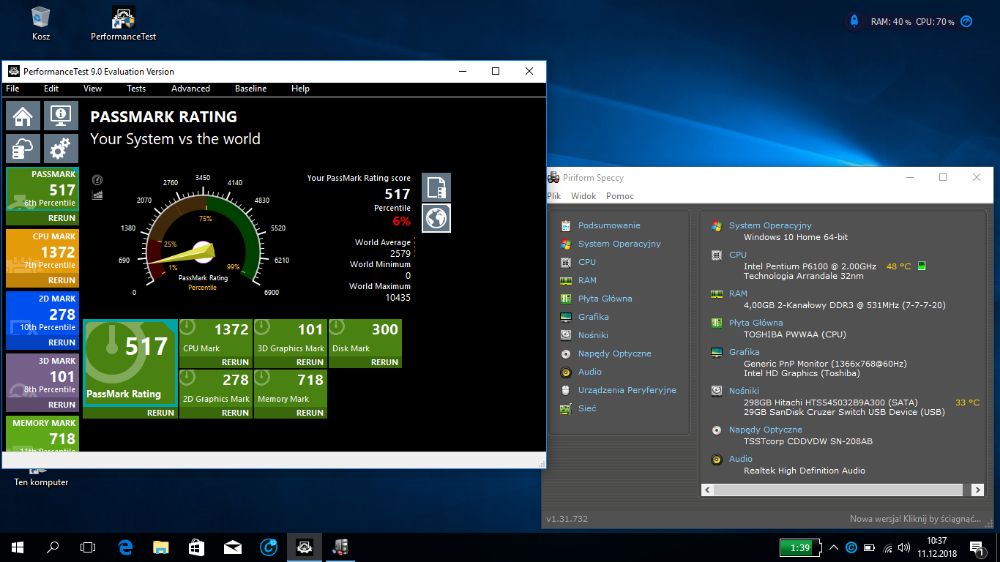Viewport: 1000px width, 562px height.
Task: Open Mail app from taskbar
Action: click(233, 547)
